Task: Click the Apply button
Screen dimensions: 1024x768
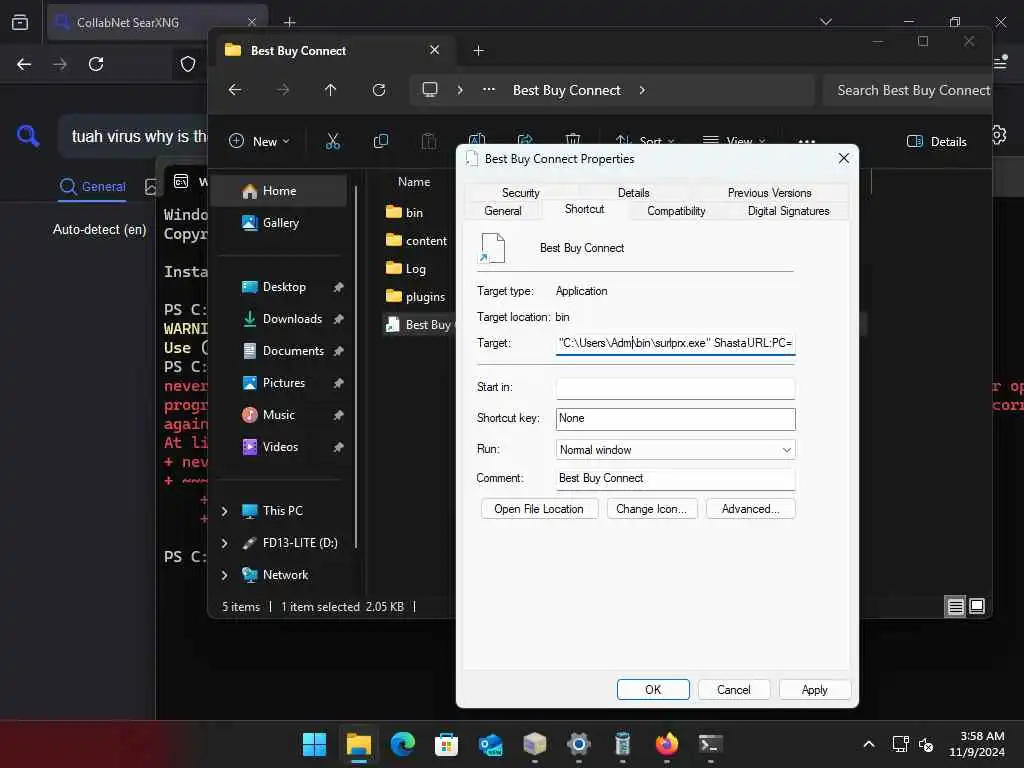Action: tap(814, 690)
